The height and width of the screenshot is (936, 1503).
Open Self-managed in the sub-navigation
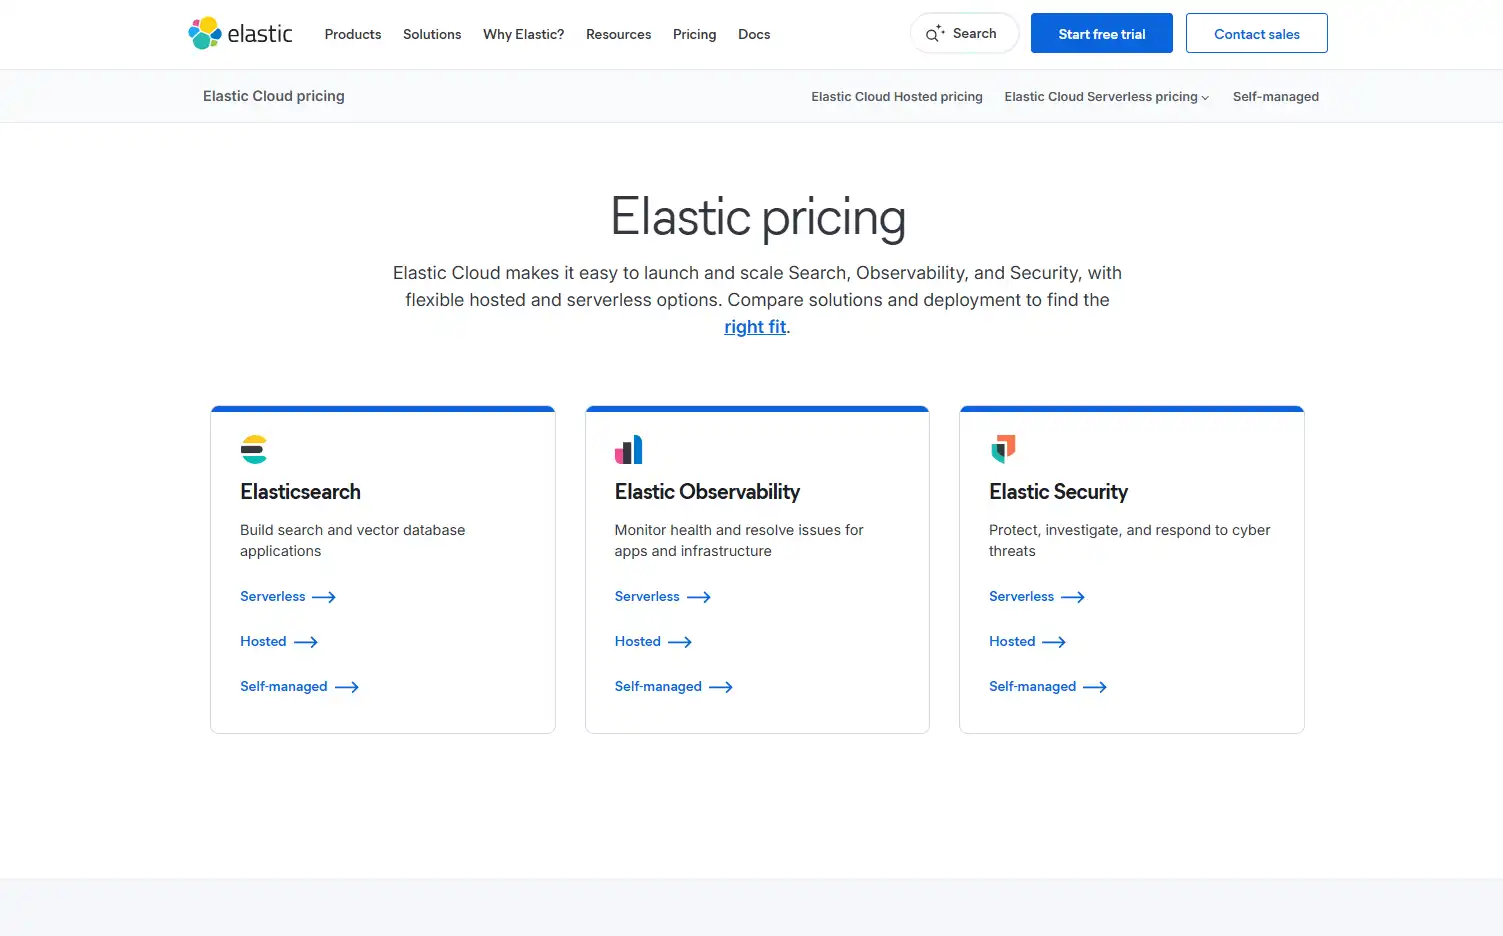[x=1276, y=97]
